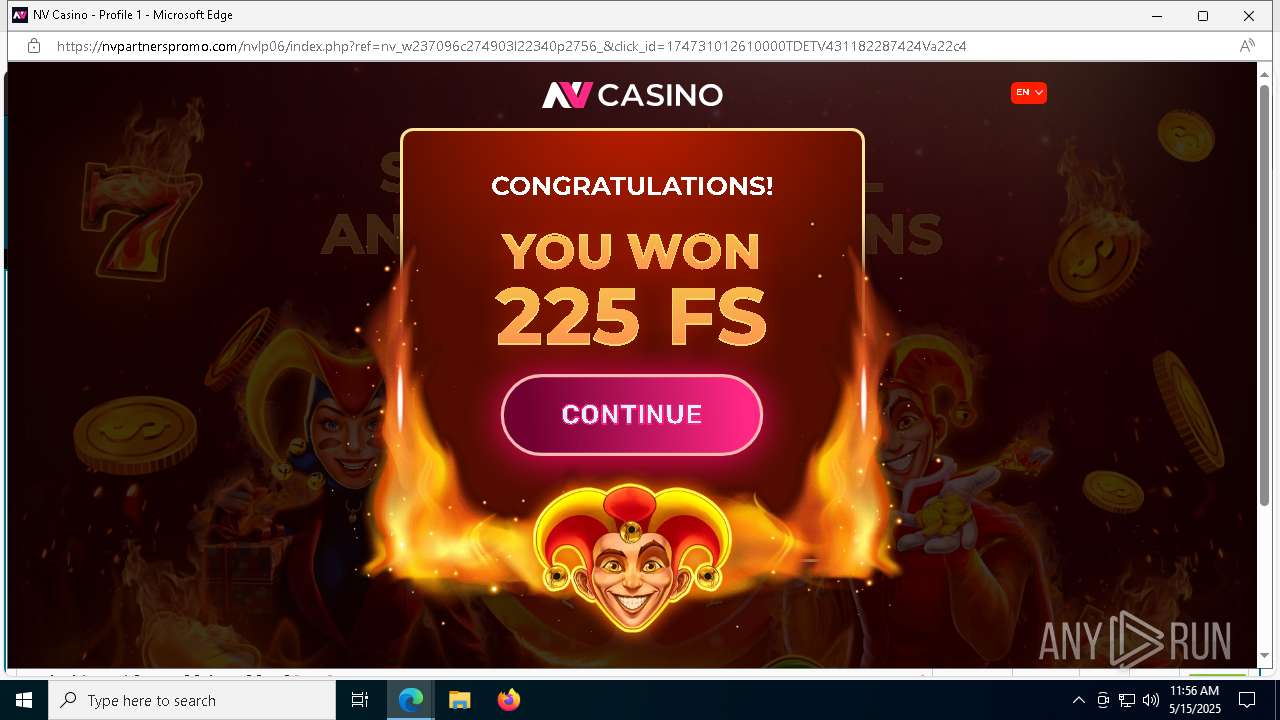Image resolution: width=1280 pixels, height=720 pixels.
Task: Click the NV Casino logo
Action: click(632, 95)
